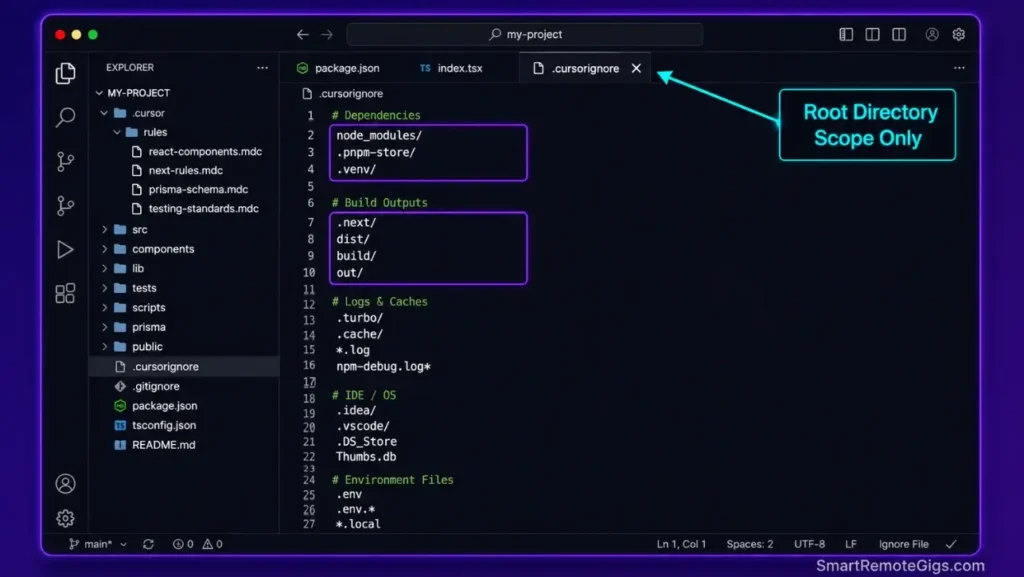Image resolution: width=1024 pixels, height=577 pixels.
Task: Open the Extensions view
Action: [65, 294]
